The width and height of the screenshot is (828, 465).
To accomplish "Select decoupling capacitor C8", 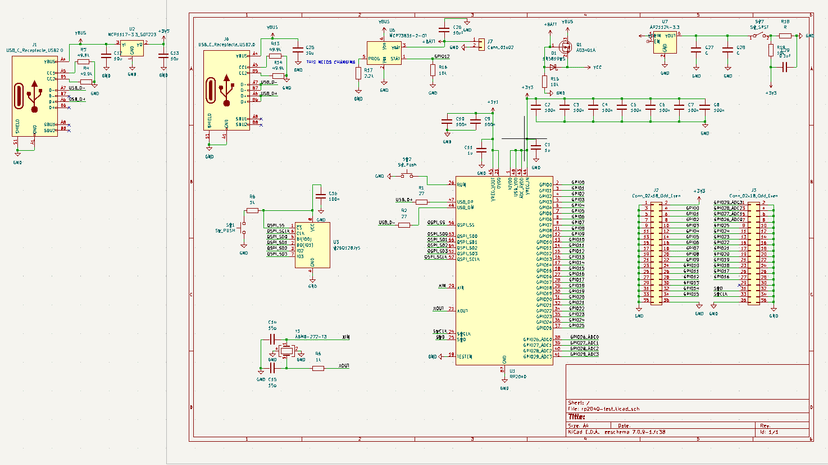I will click(x=704, y=107).
